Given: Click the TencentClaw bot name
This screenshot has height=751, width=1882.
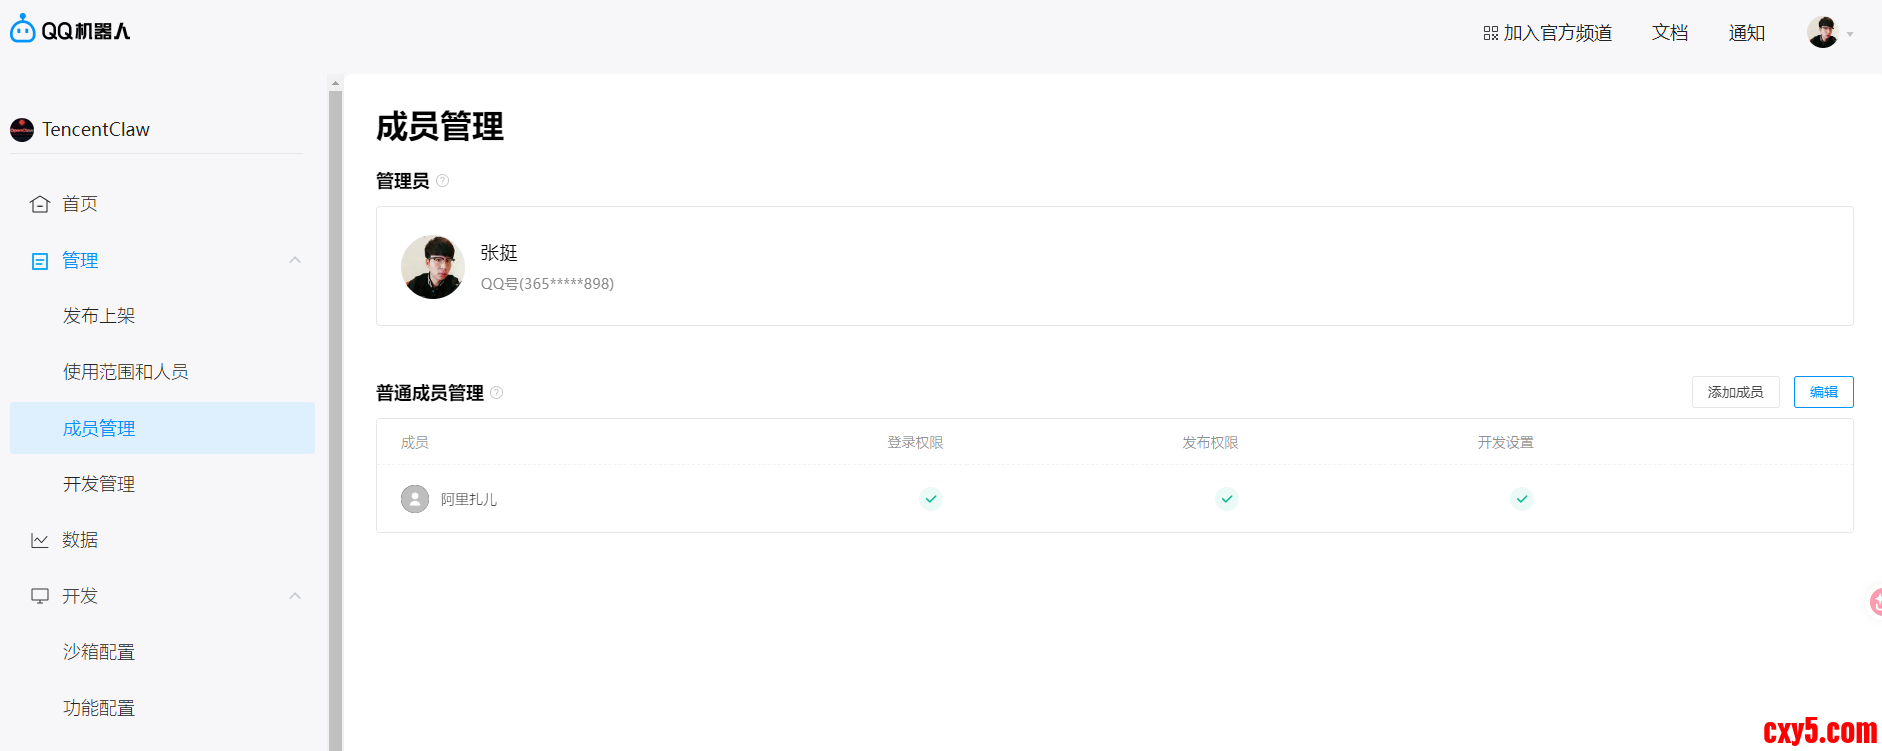Looking at the screenshot, I should click(x=96, y=129).
